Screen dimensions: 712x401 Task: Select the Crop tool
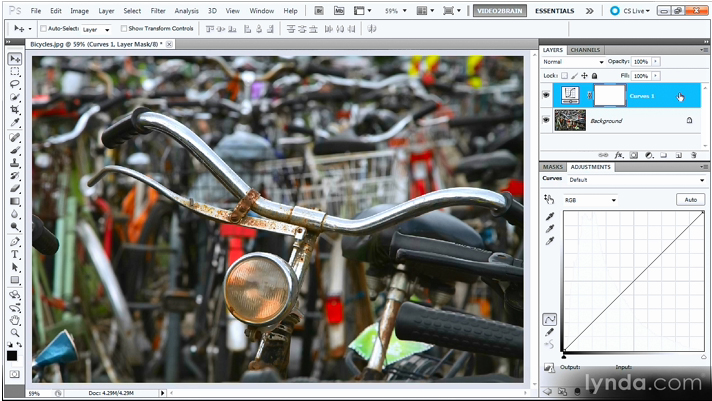coord(15,110)
